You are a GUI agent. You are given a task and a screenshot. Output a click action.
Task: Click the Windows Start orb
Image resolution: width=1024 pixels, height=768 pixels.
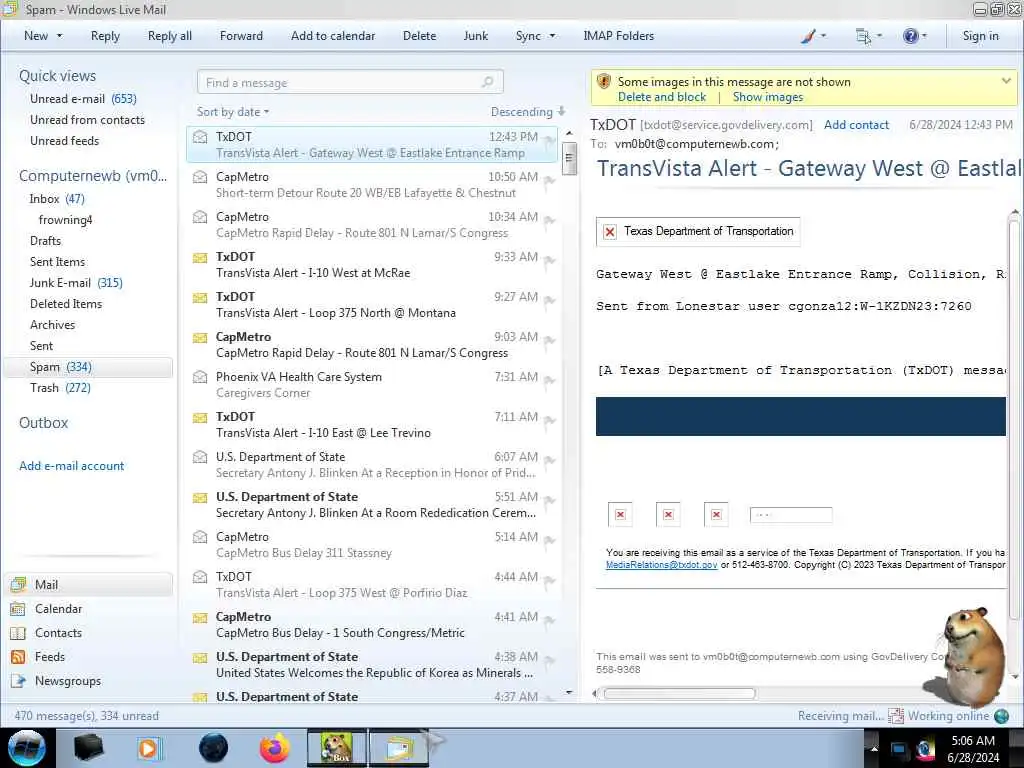pos(26,748)
